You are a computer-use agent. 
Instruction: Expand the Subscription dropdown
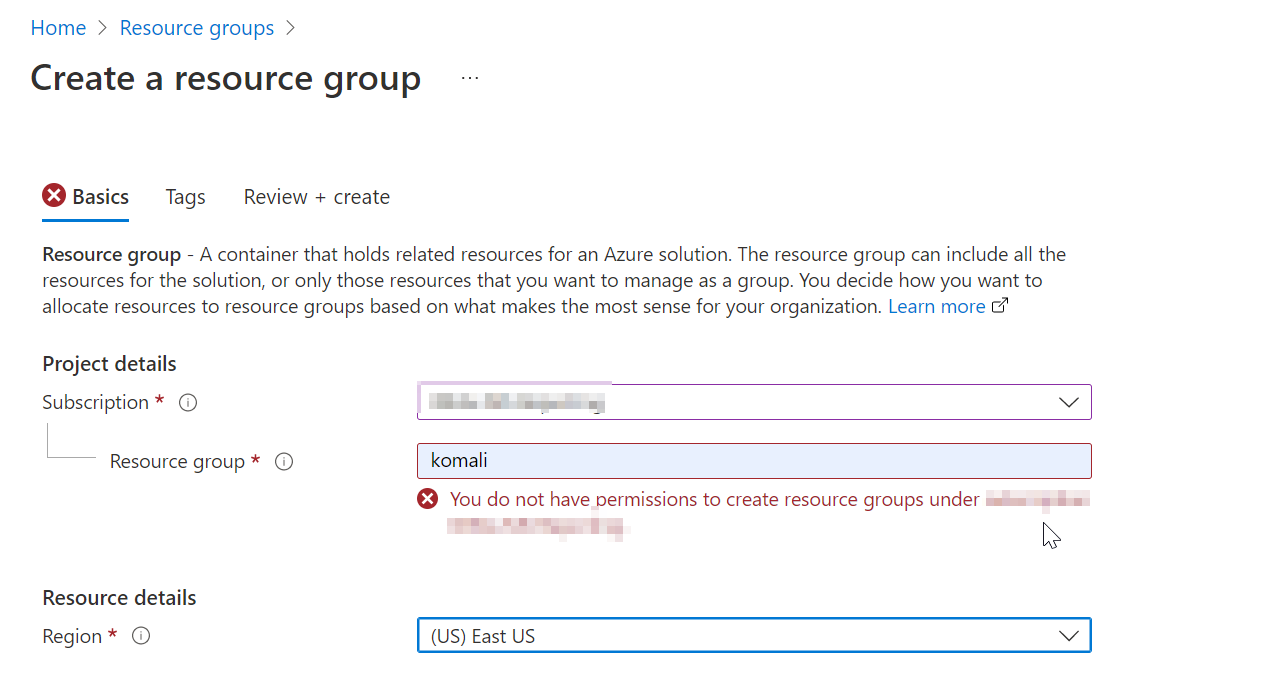tap(754, 402)
